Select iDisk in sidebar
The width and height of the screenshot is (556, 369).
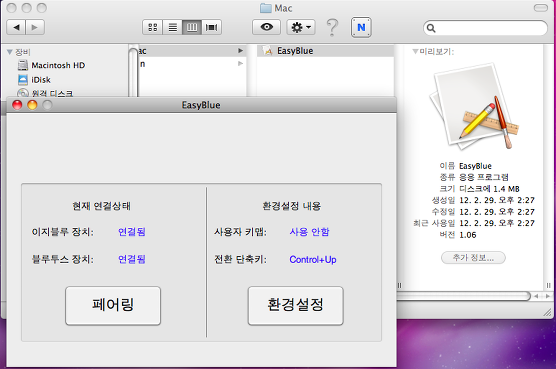tap(34, 80)
